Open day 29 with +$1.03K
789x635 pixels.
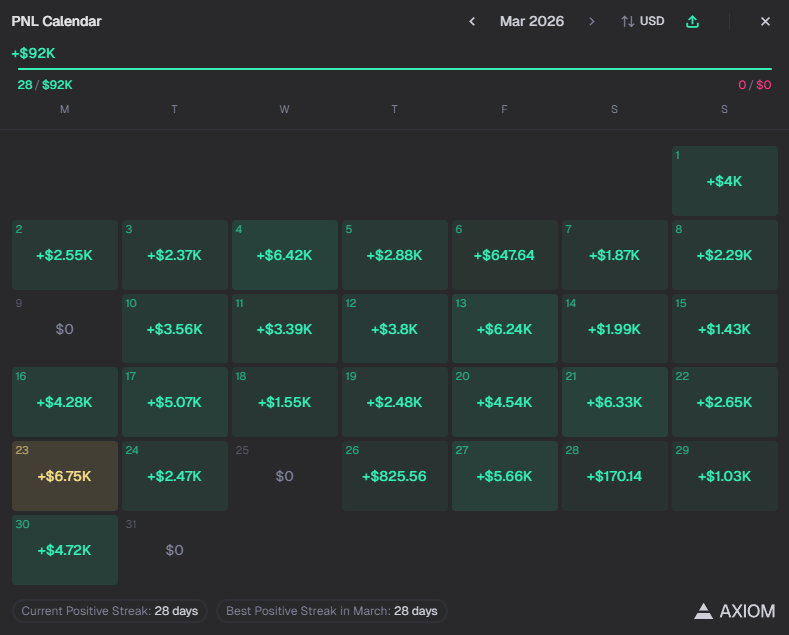pos(725,476)
